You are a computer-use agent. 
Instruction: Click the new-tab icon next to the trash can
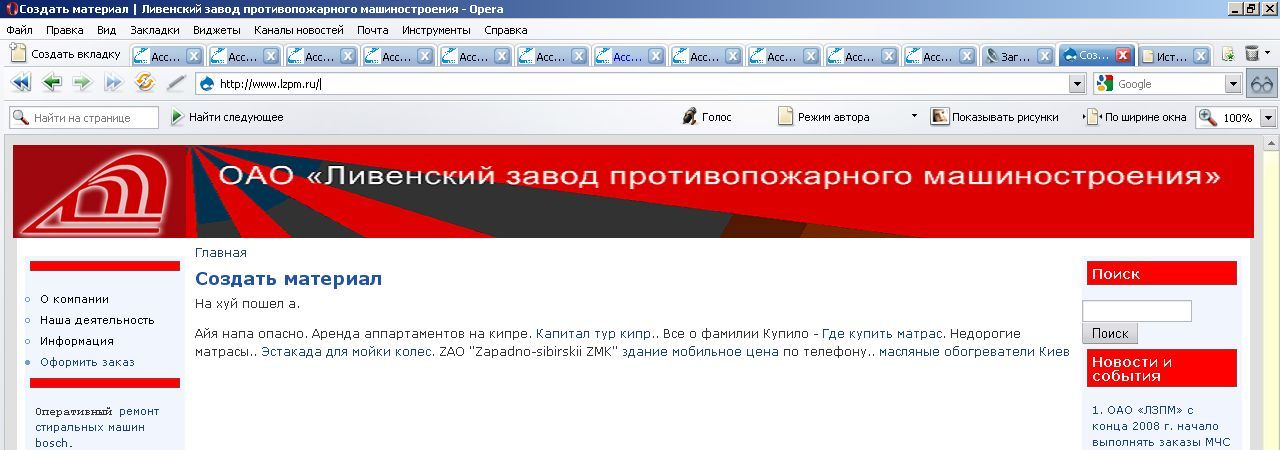tap(1228, 55)
